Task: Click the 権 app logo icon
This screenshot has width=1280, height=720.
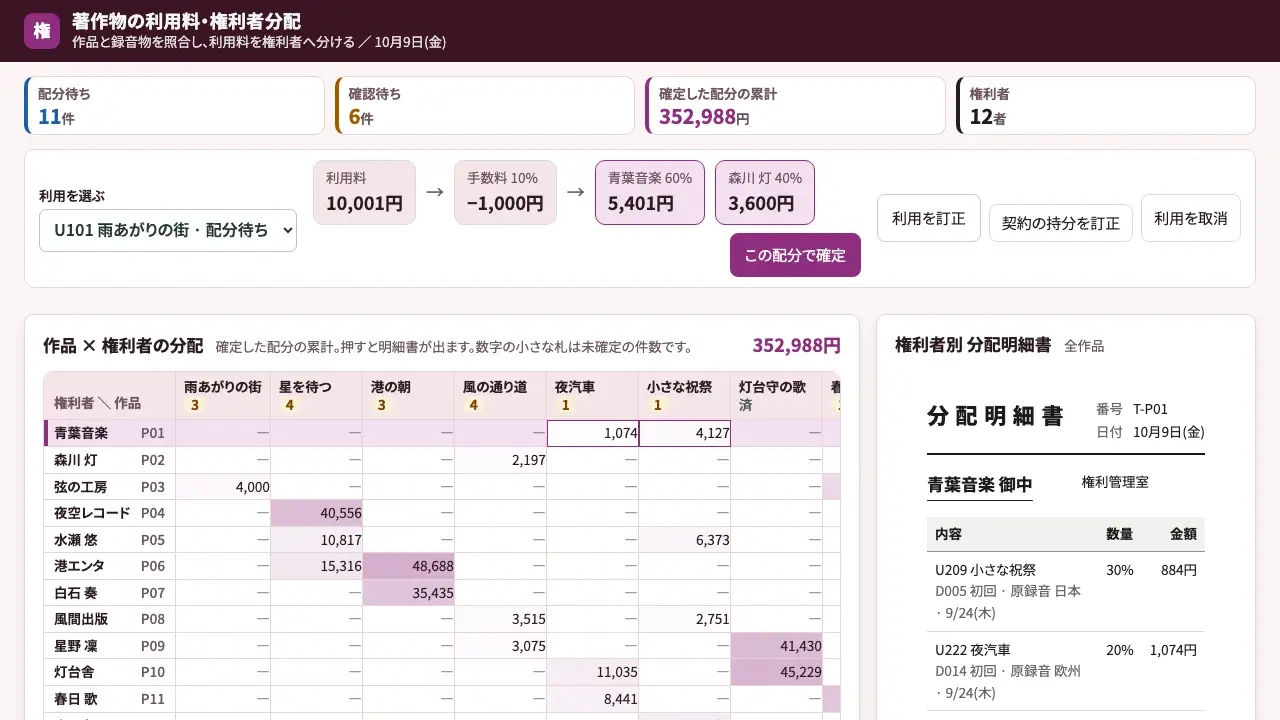Action: click(x=42, y=31)
